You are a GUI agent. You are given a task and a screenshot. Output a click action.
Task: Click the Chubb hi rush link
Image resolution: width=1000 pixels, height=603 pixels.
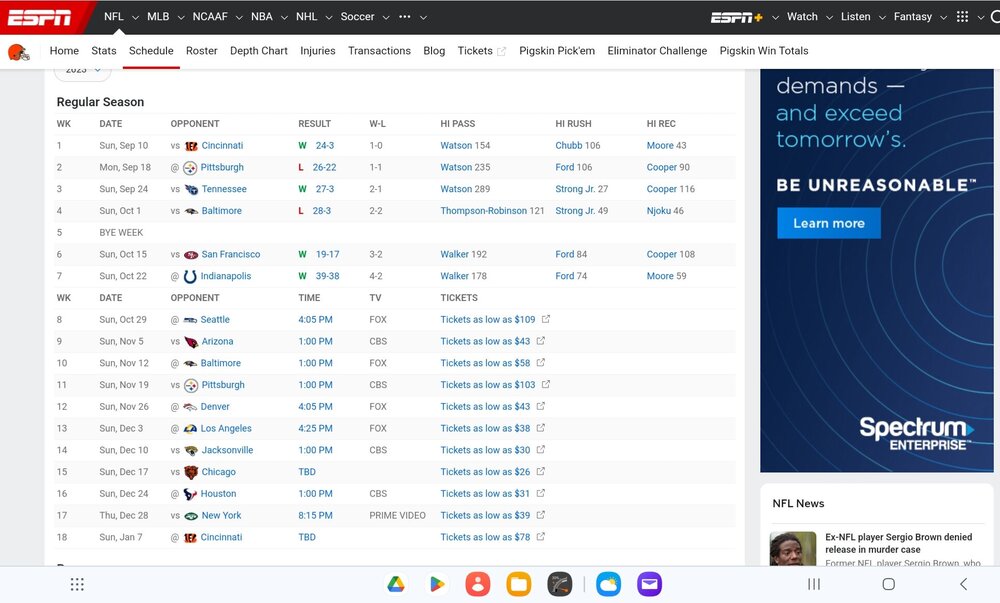(x=569, y=145)
